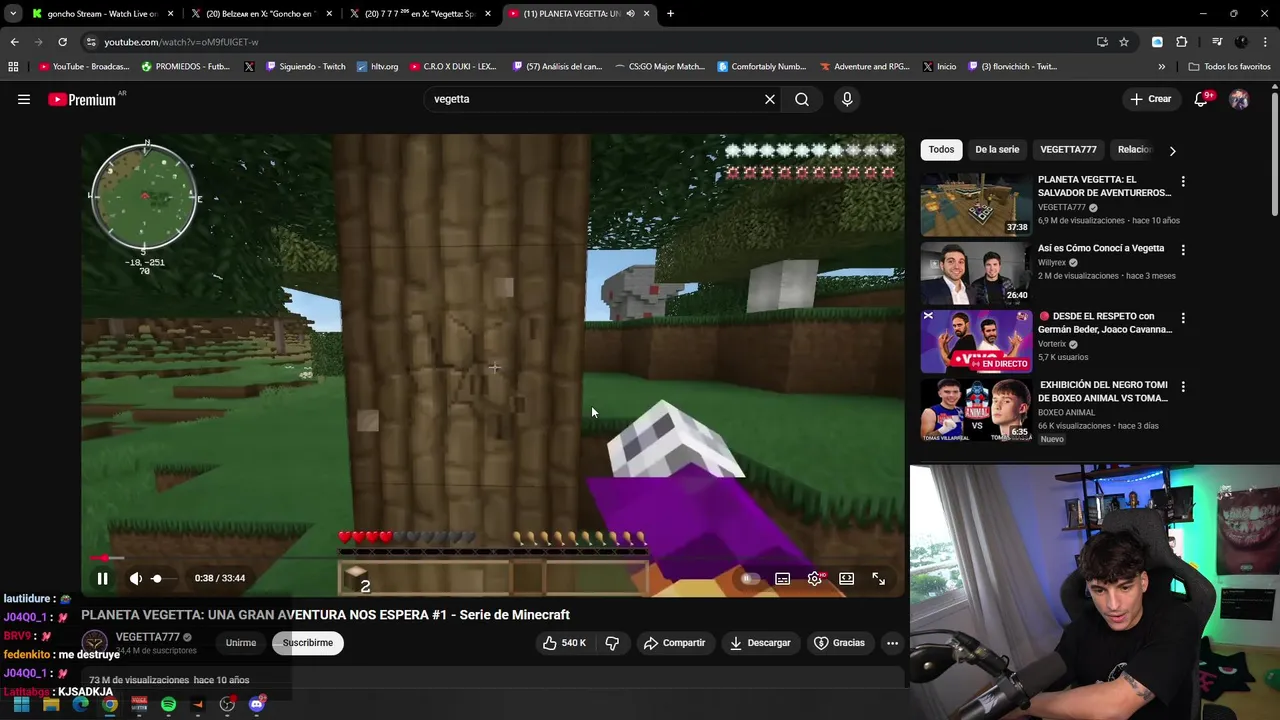Show more chips with right arrow
1280x720 pixels.
1172,150
